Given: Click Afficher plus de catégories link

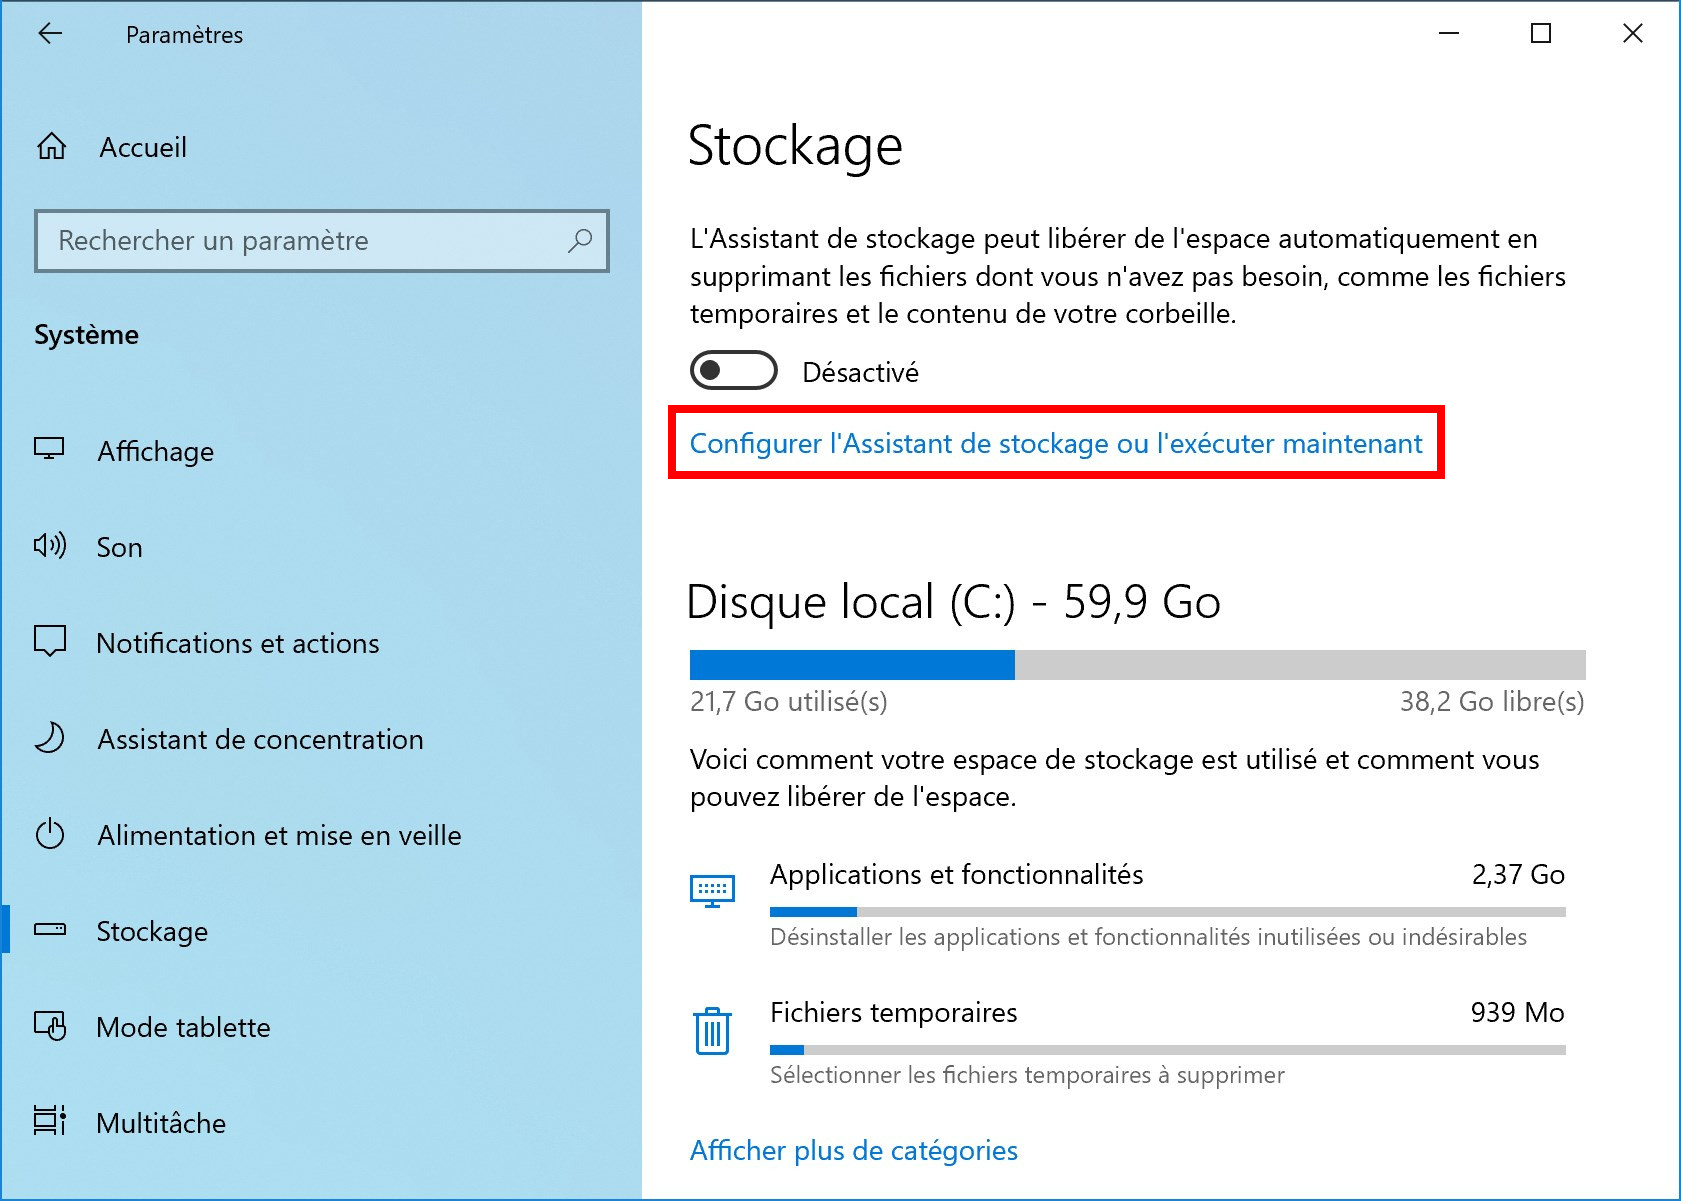Looking at the screenshot, I should tap(854, 1150).
